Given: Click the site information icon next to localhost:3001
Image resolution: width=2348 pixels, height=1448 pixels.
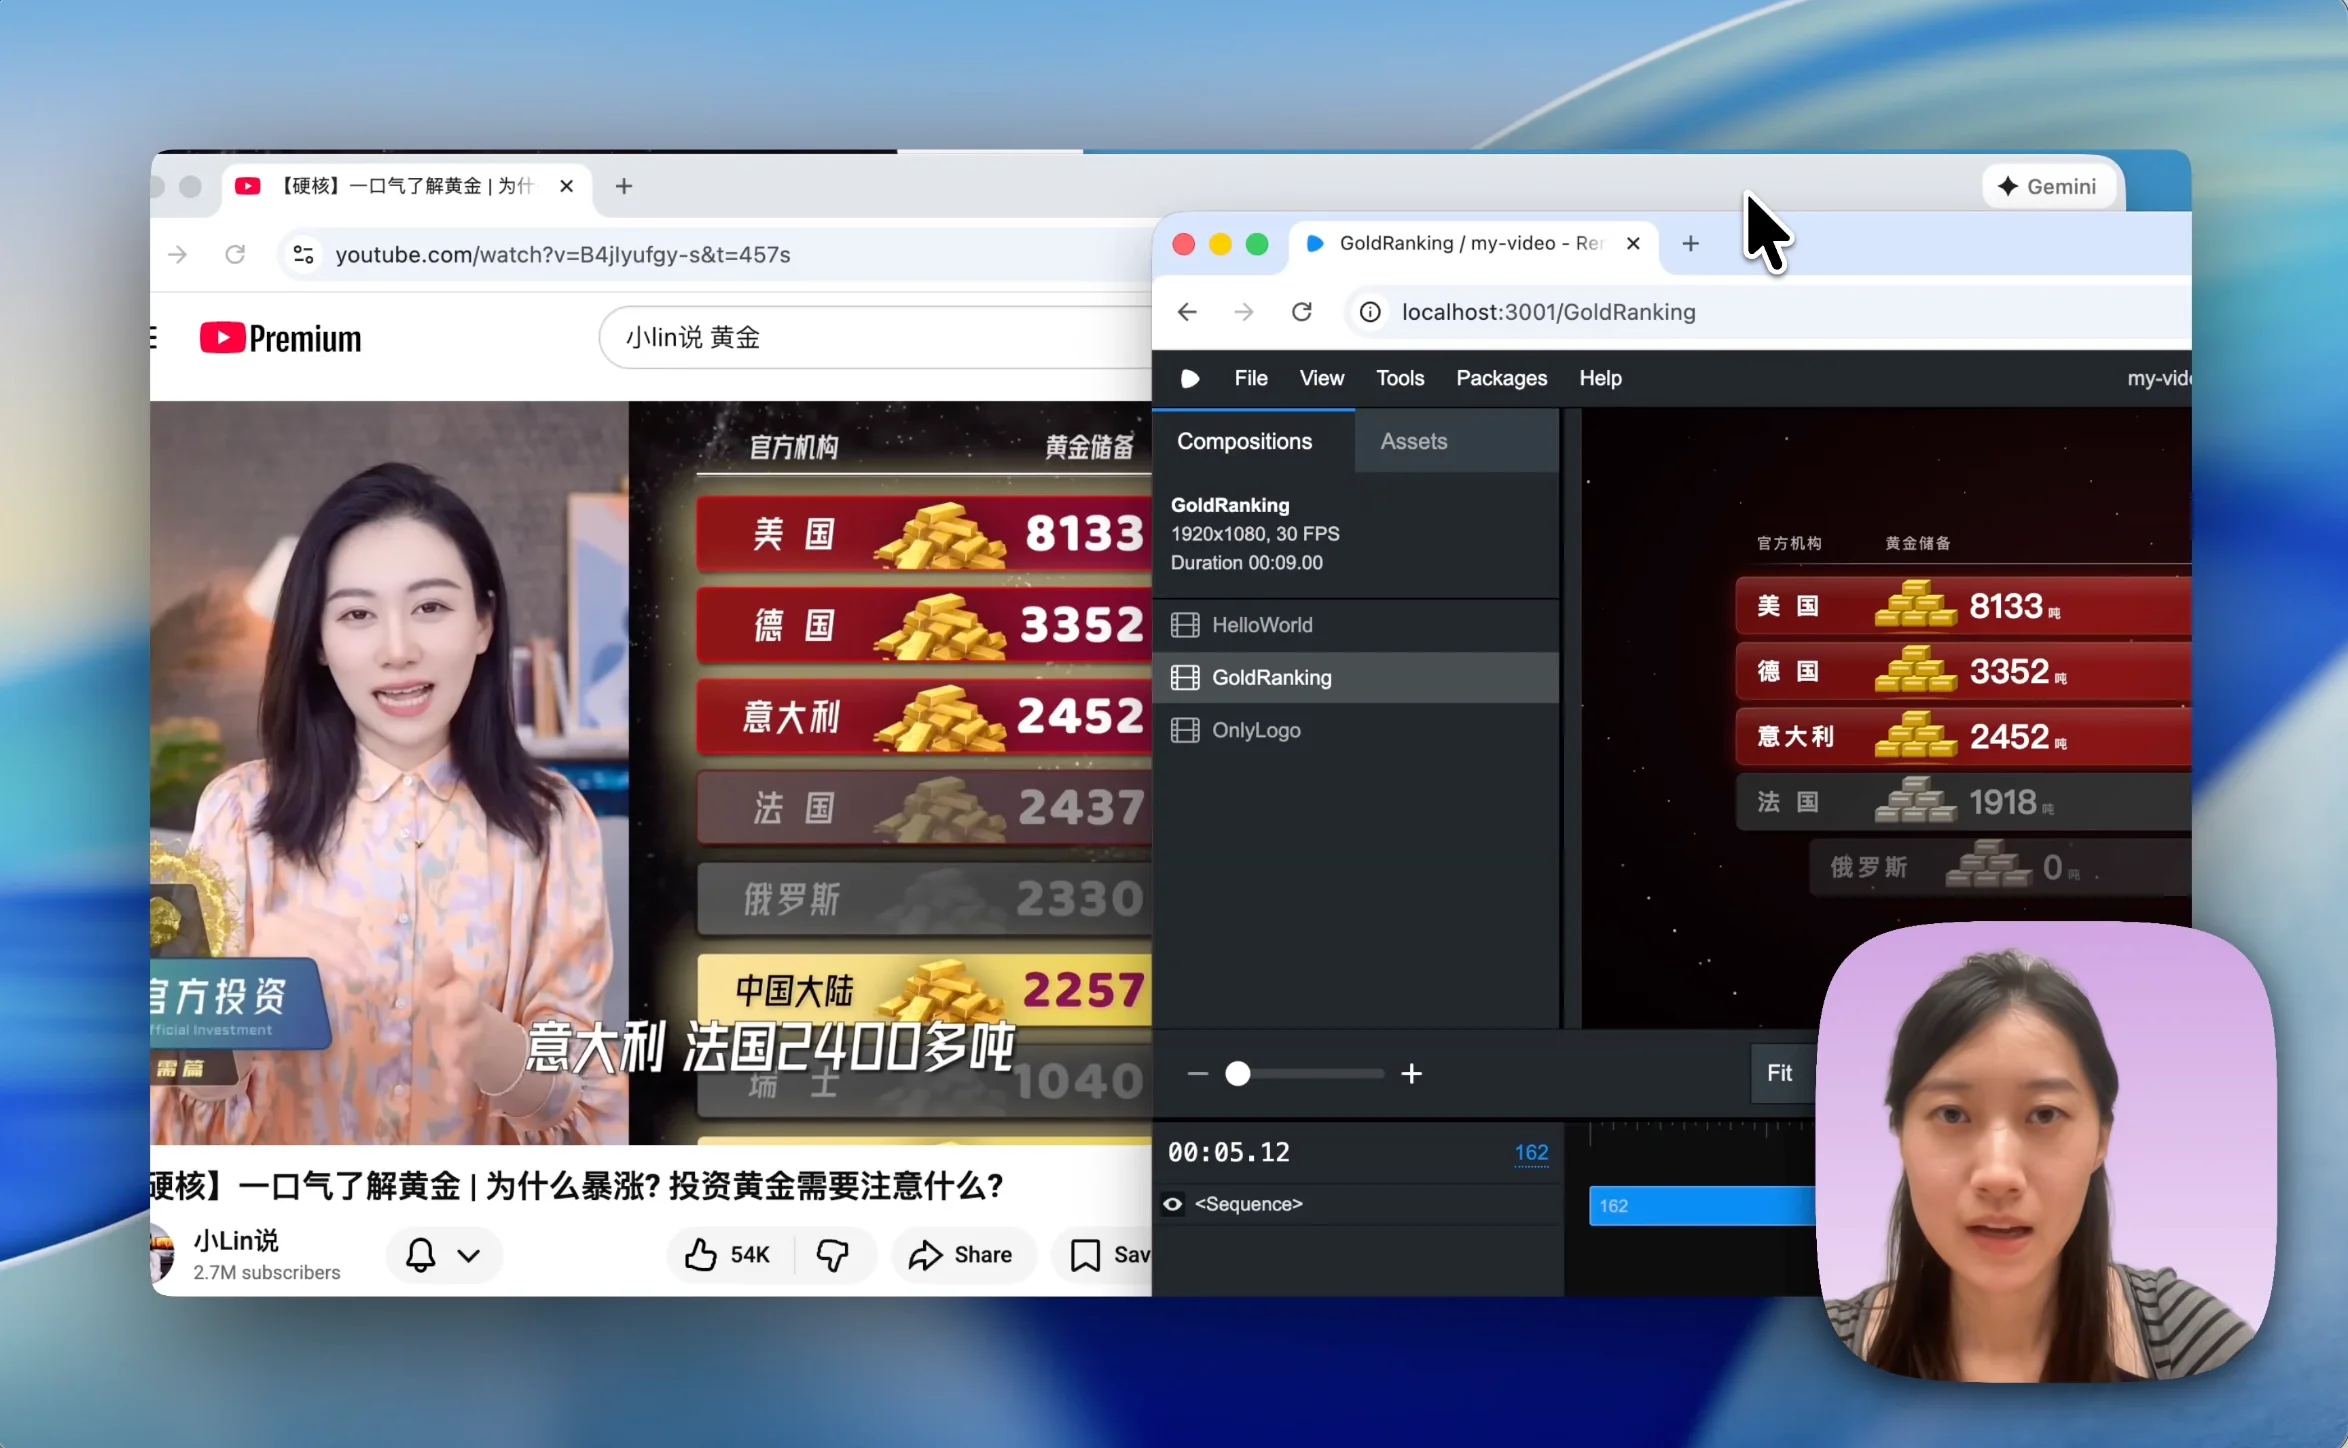Looking at the screenshot, I should [1369, 311].
